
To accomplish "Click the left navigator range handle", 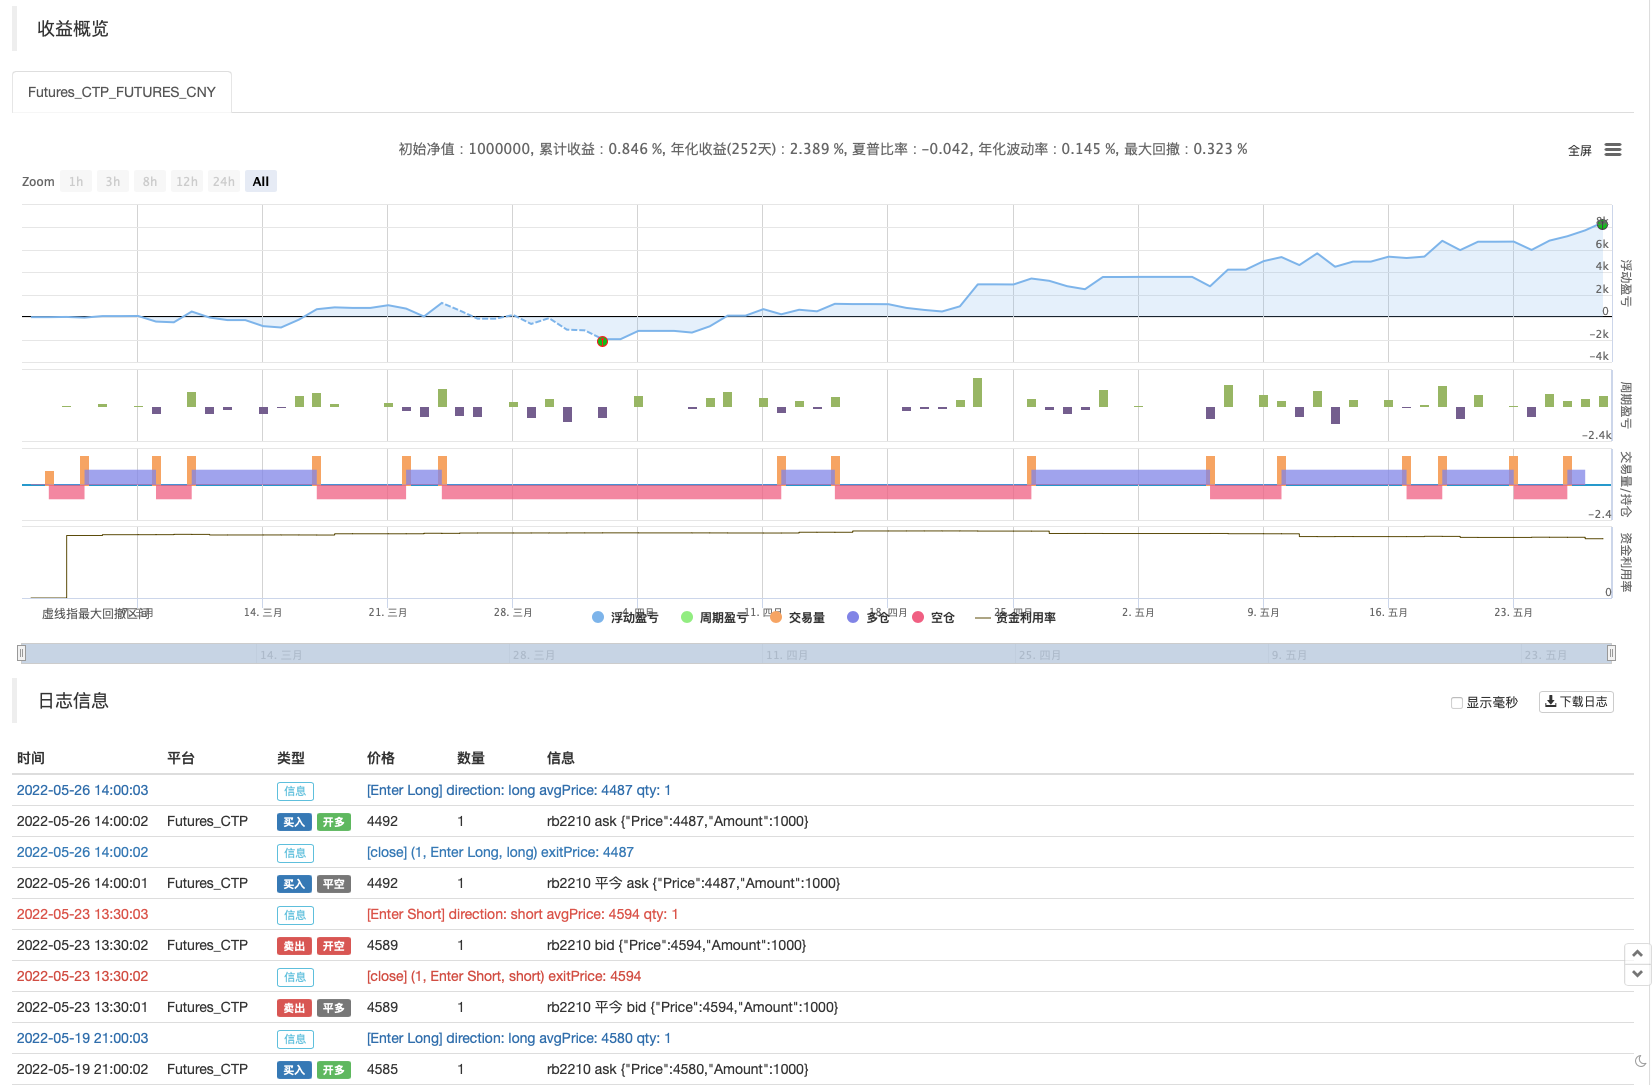I will point(21,653).
